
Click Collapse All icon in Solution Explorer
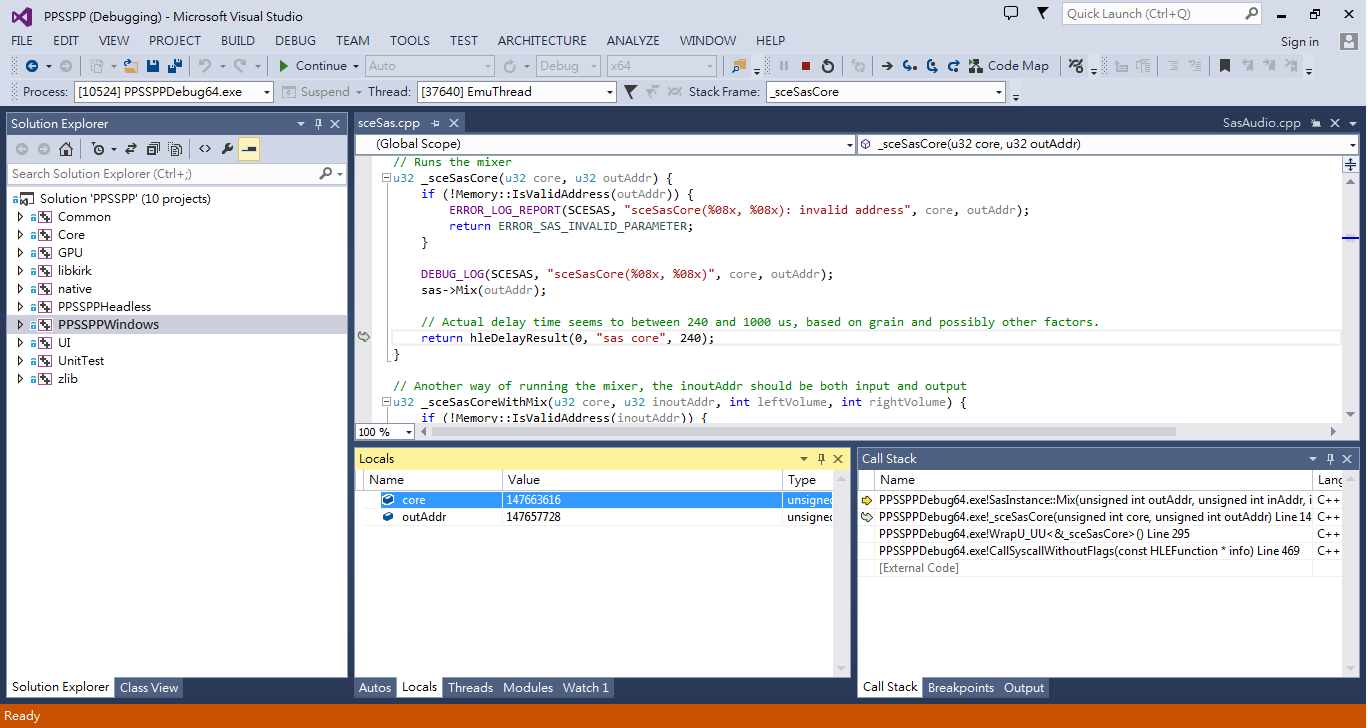(x=153, y=149)
